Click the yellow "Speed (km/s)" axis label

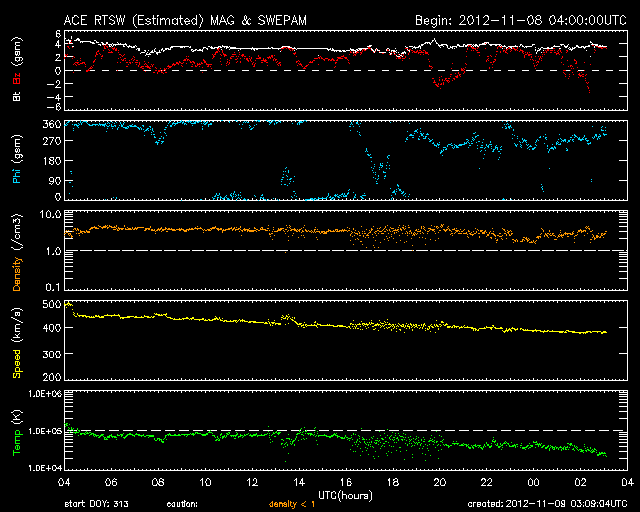coord(17,343)
